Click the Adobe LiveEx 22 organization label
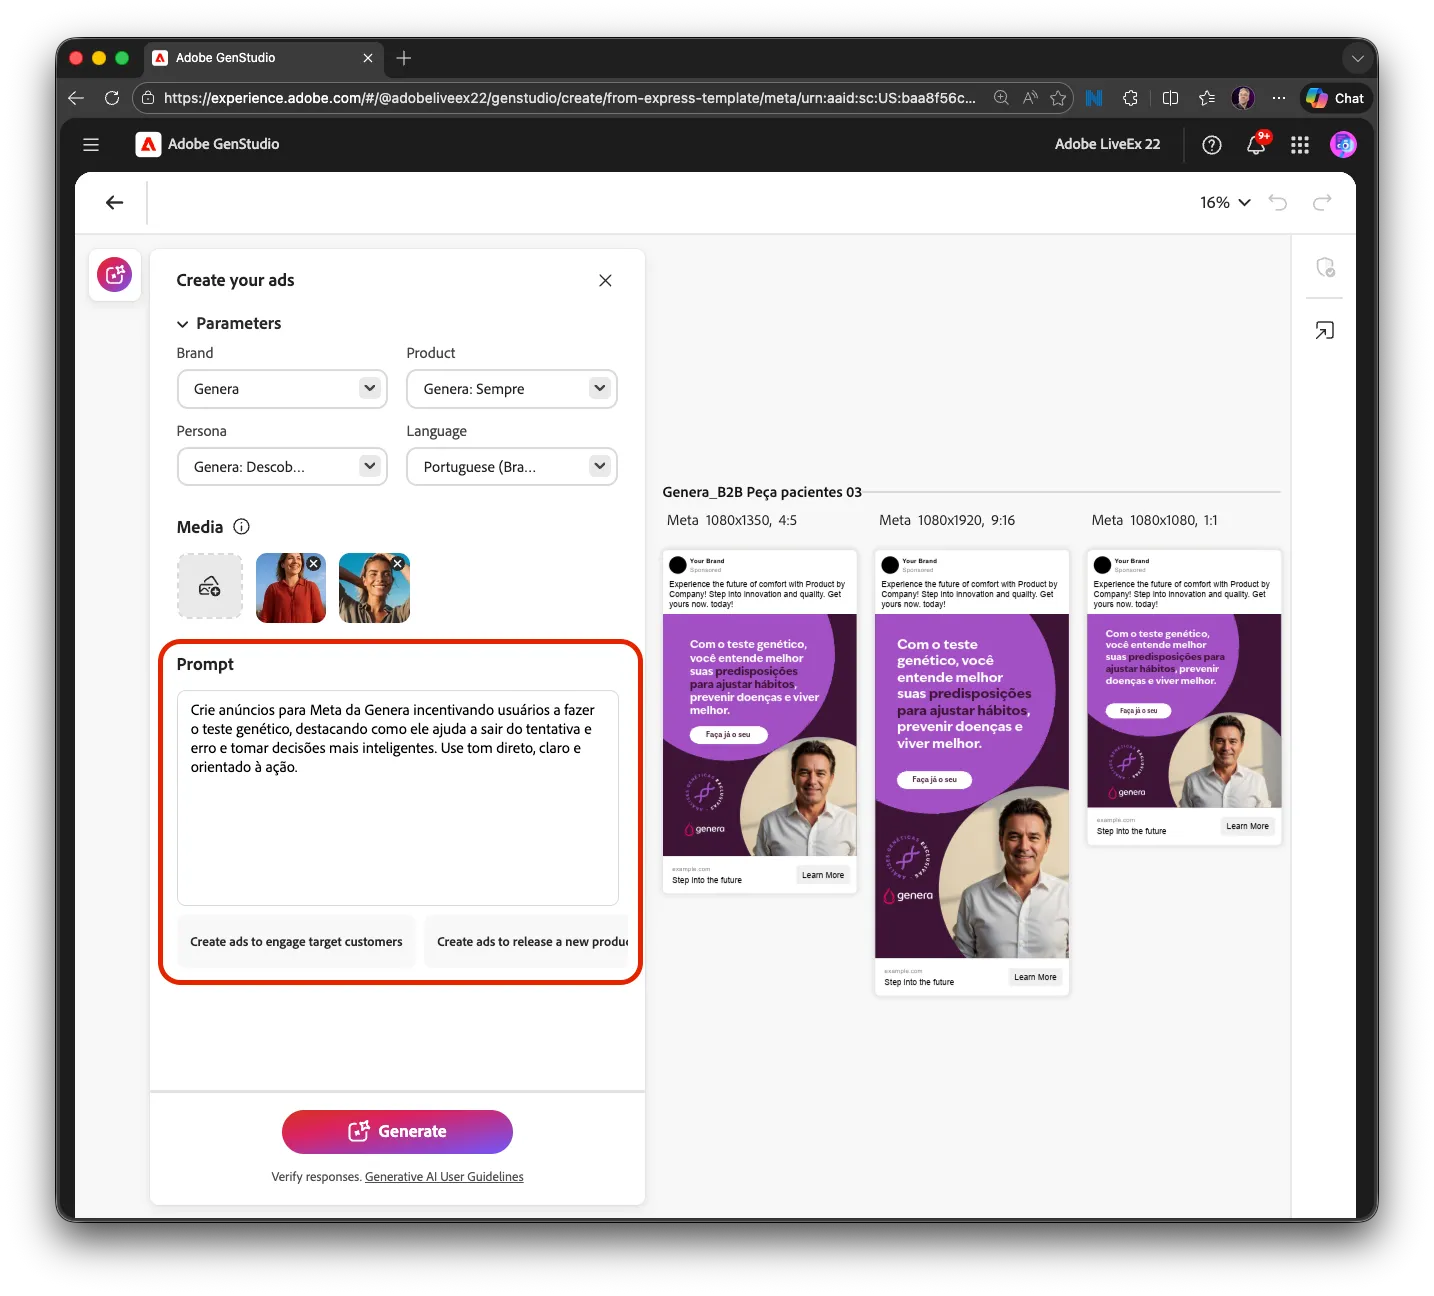 click(x=1107, y=145)
